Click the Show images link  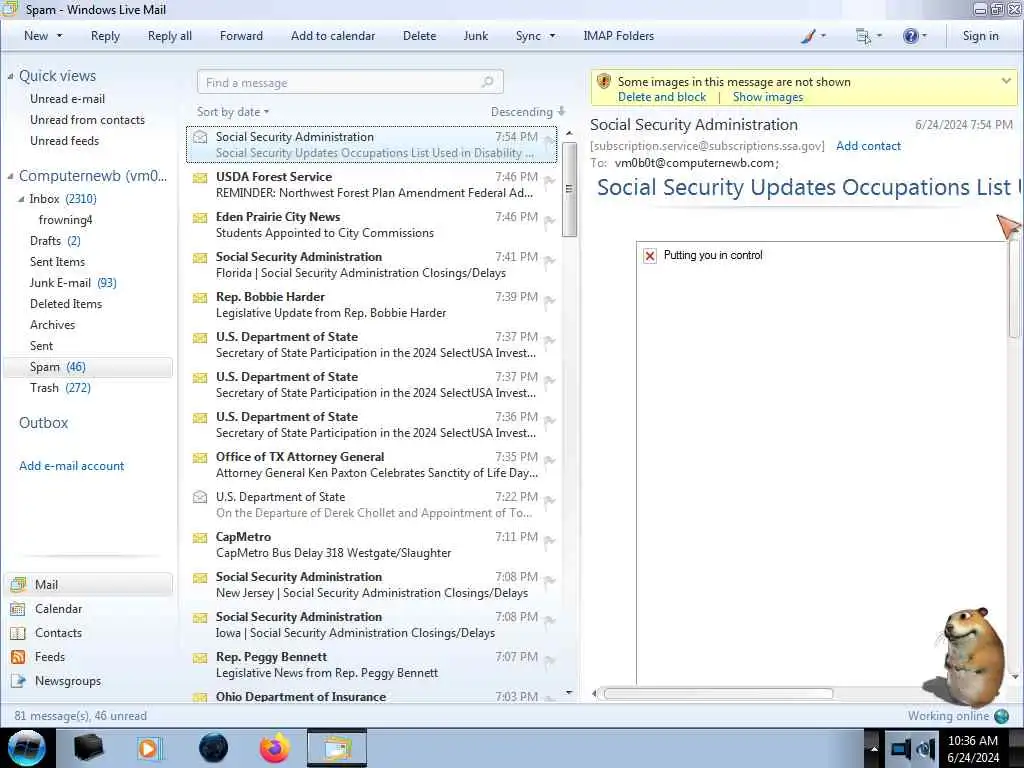tap(767, 97)
